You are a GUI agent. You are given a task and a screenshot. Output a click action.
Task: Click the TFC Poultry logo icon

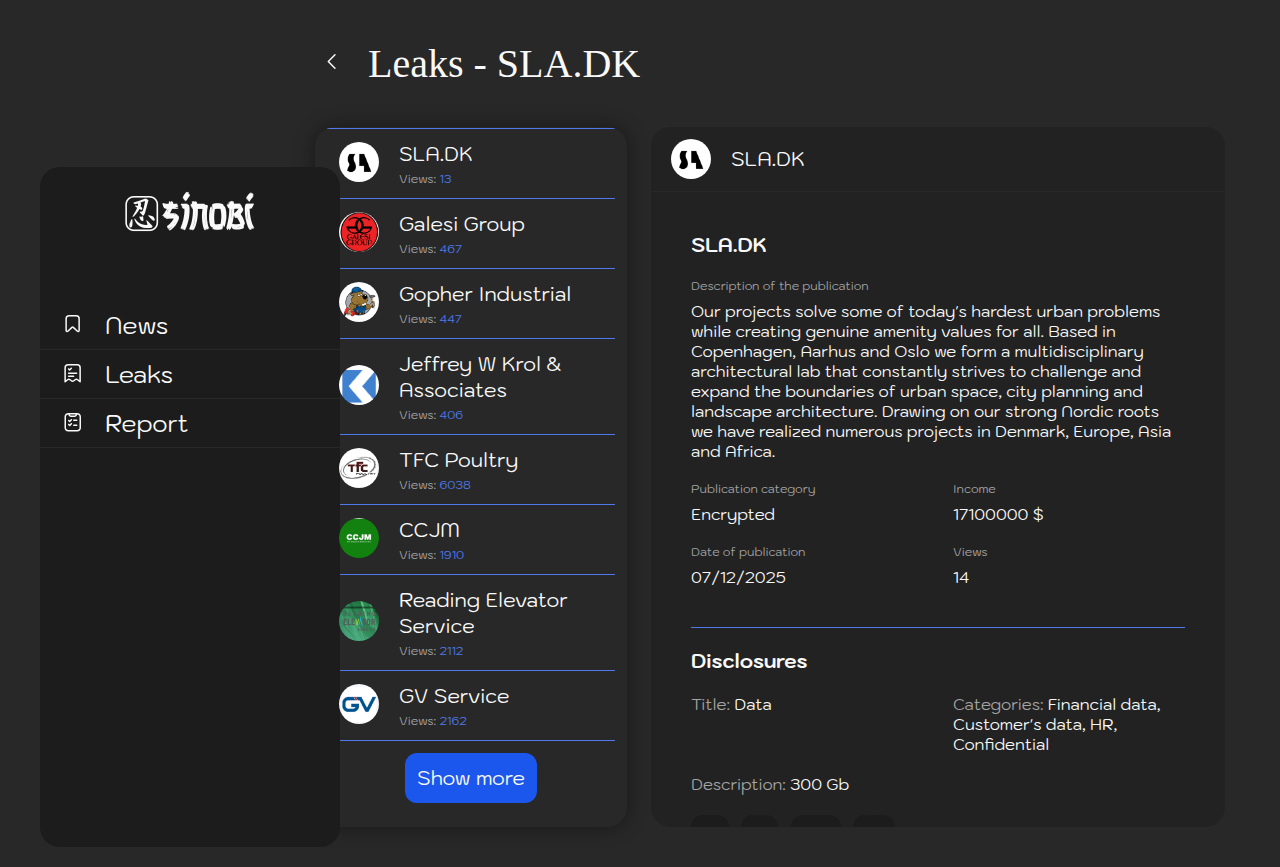359,468
